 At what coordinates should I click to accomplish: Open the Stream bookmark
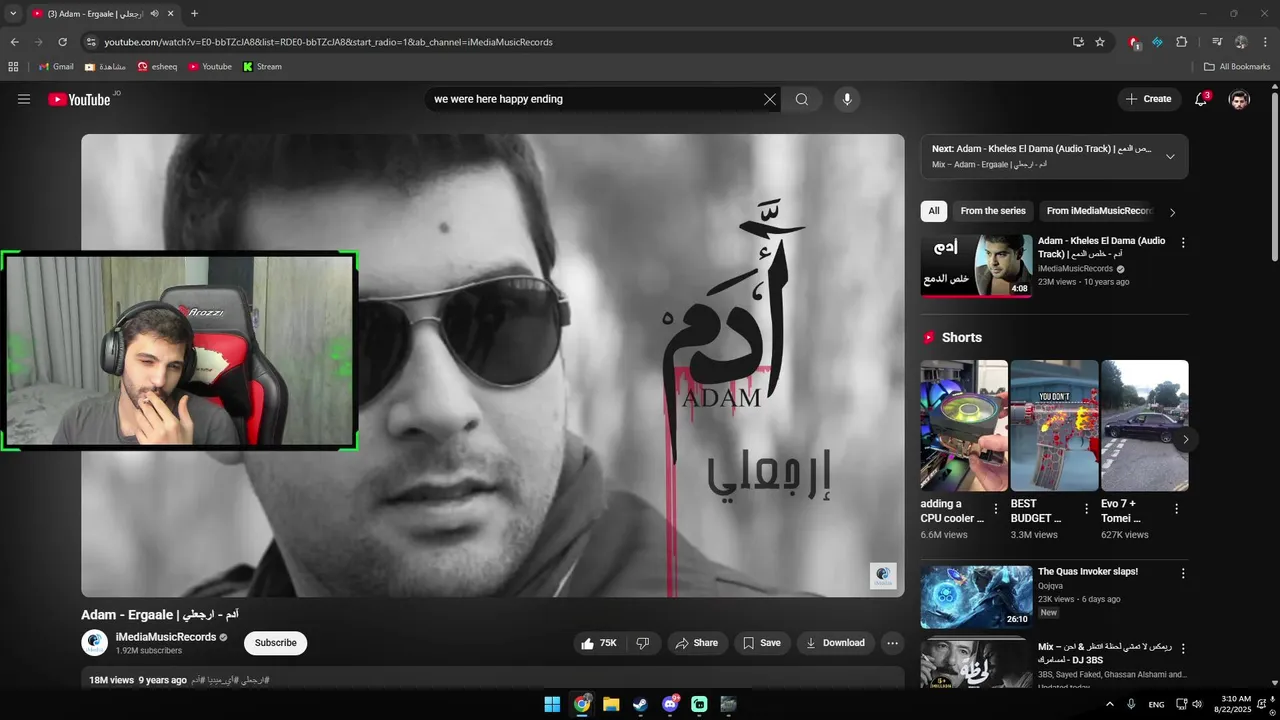[x=262, y=67]
